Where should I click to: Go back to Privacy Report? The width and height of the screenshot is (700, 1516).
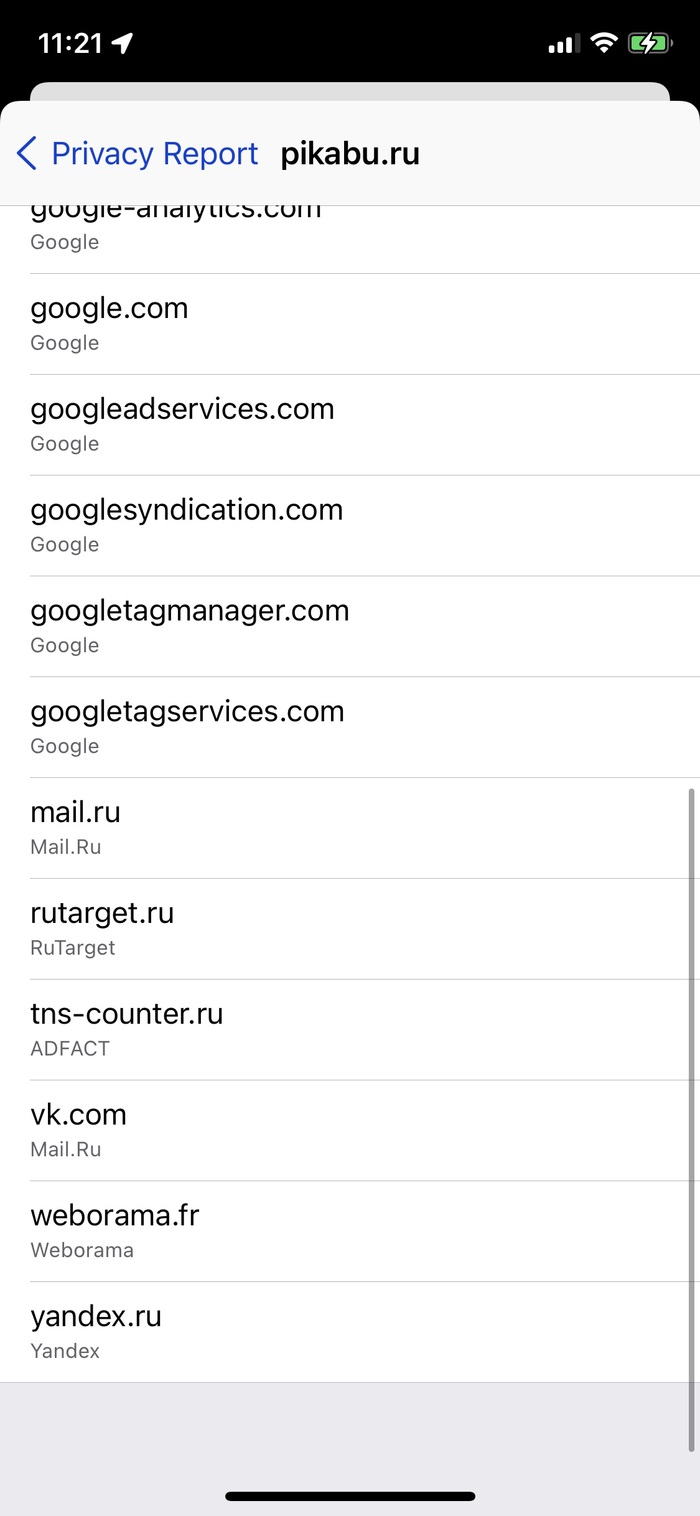click(154, 154)
